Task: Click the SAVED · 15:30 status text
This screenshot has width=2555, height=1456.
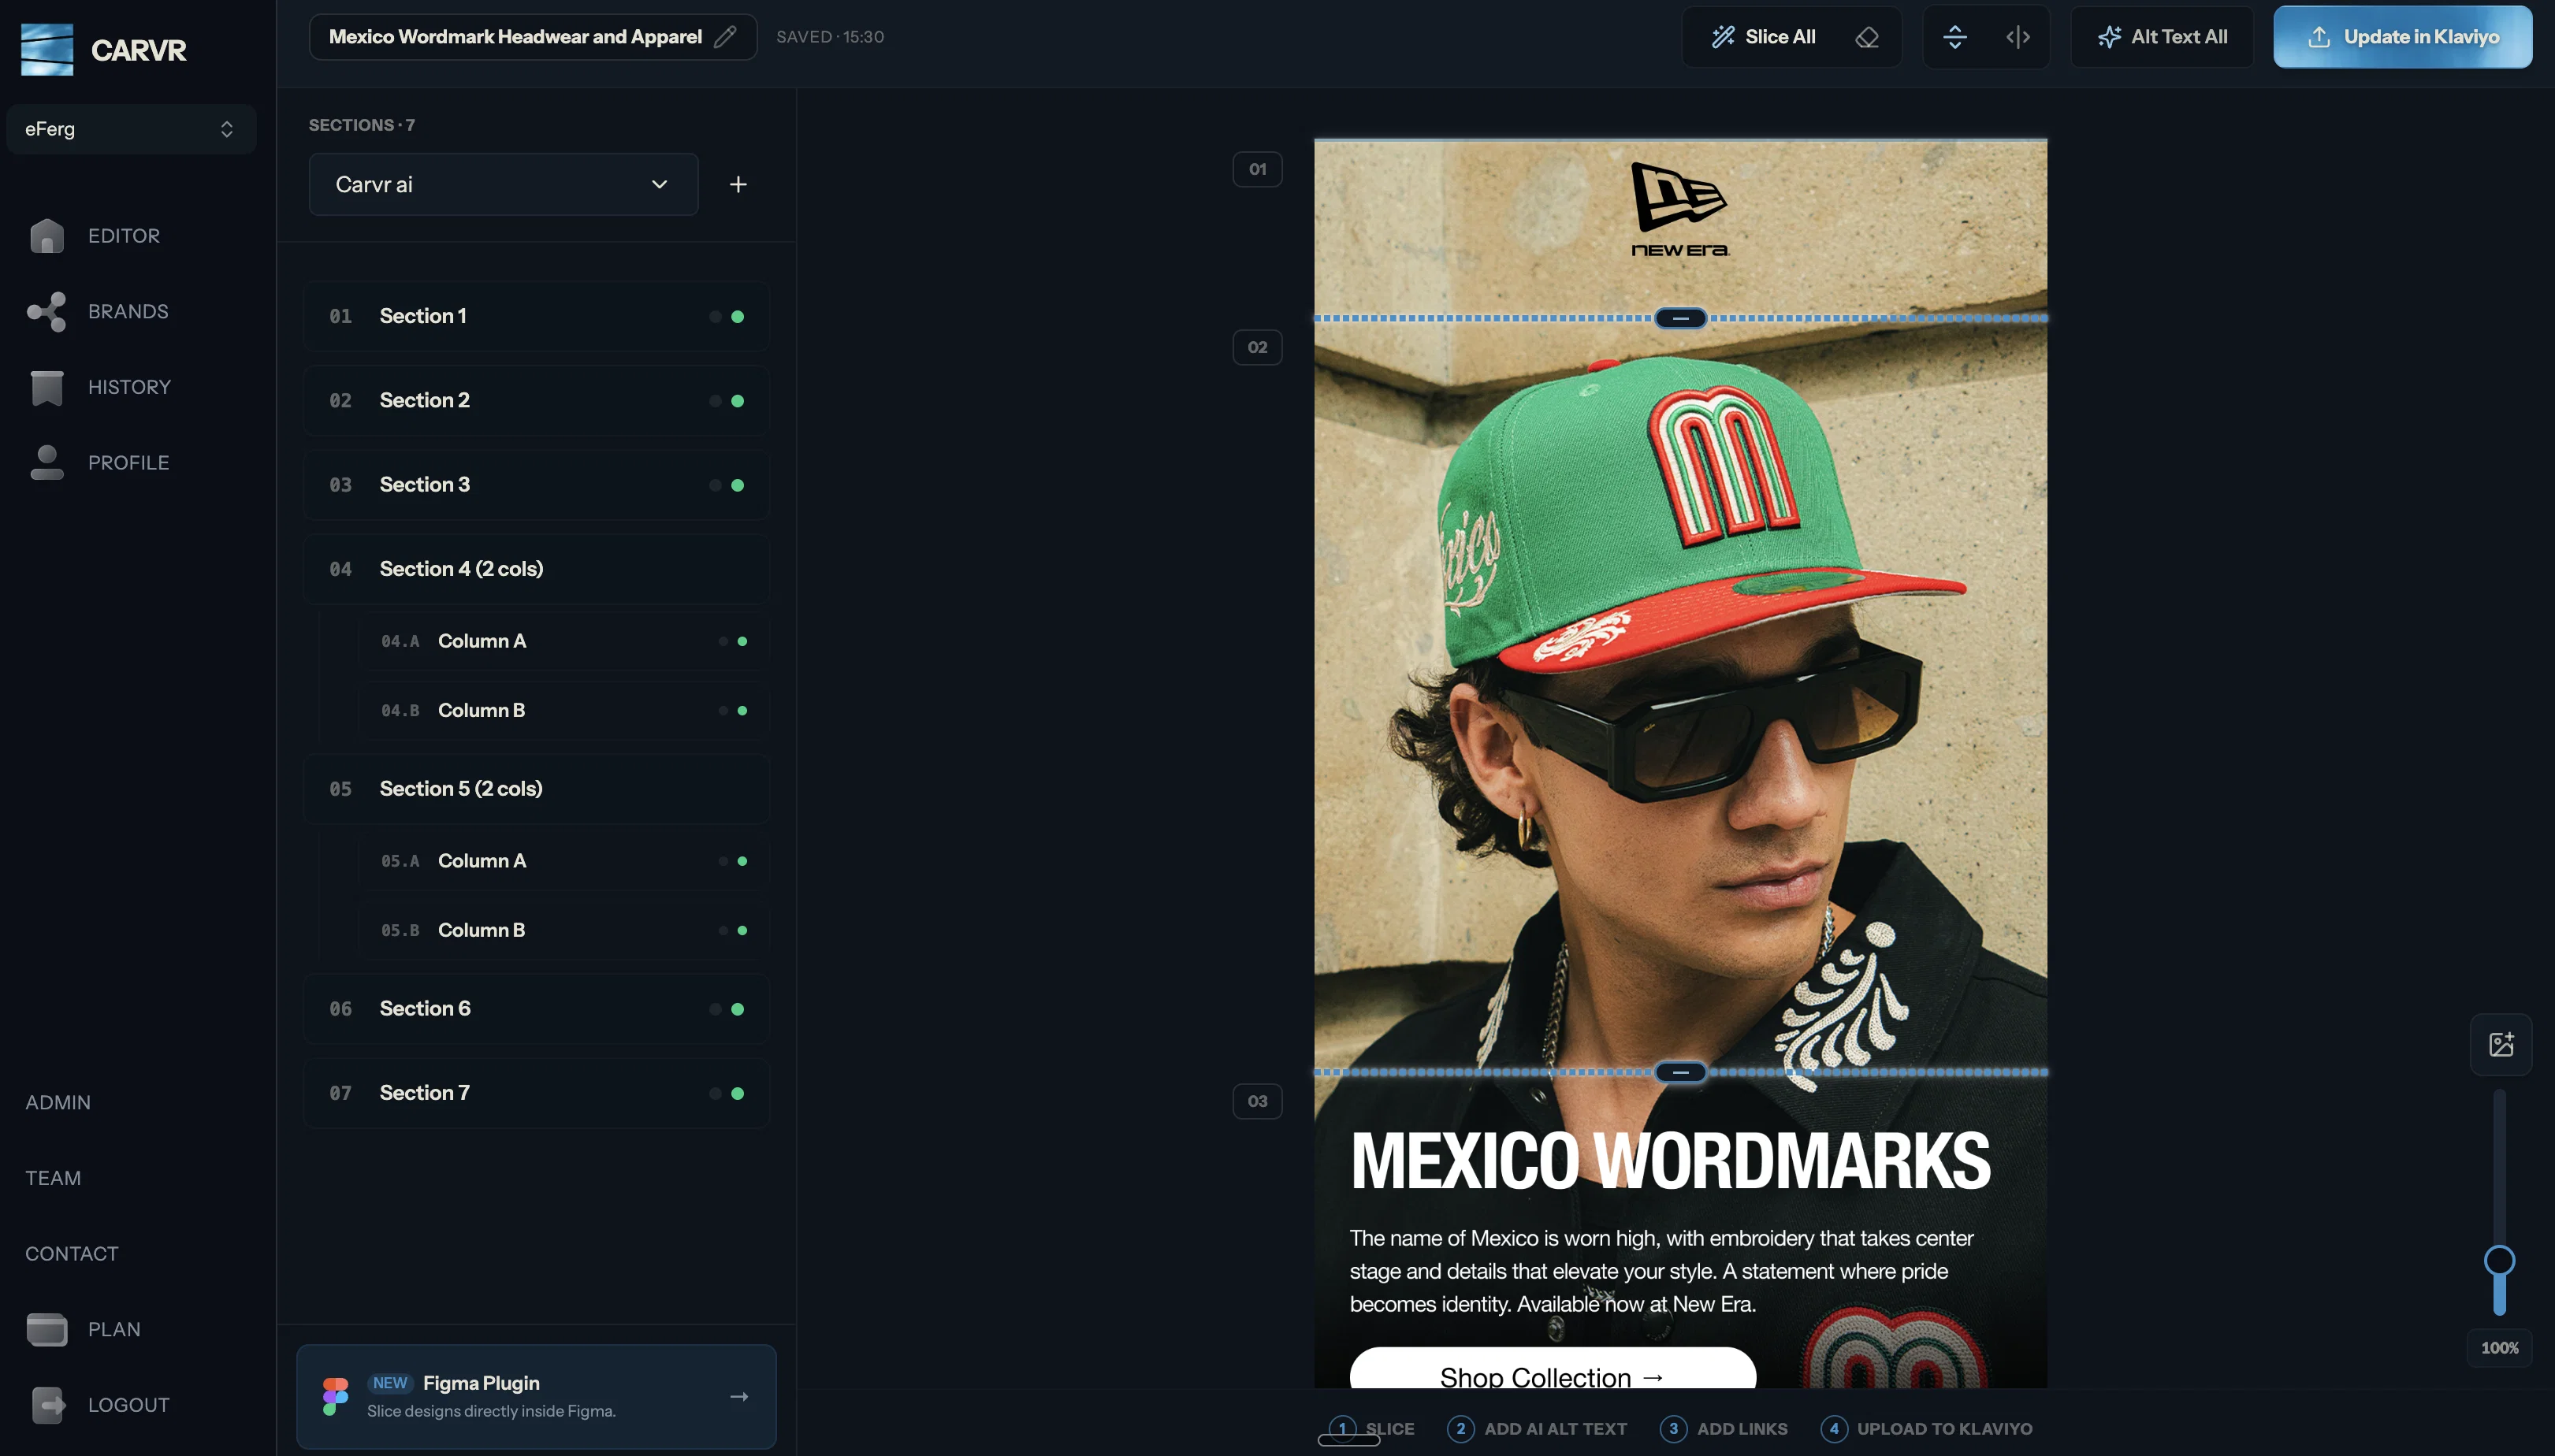Action: point(830,37)
